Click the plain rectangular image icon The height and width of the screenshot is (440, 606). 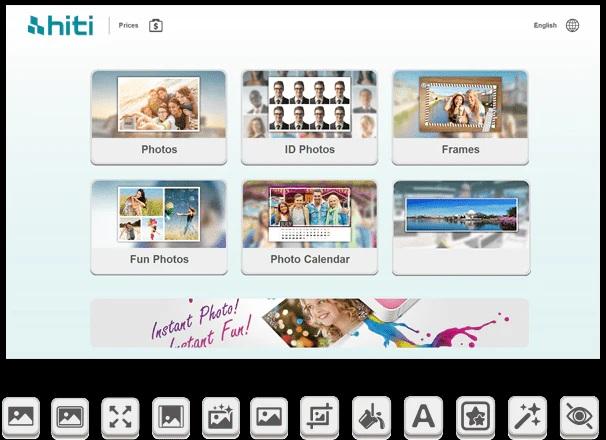(x=269, y=417)
